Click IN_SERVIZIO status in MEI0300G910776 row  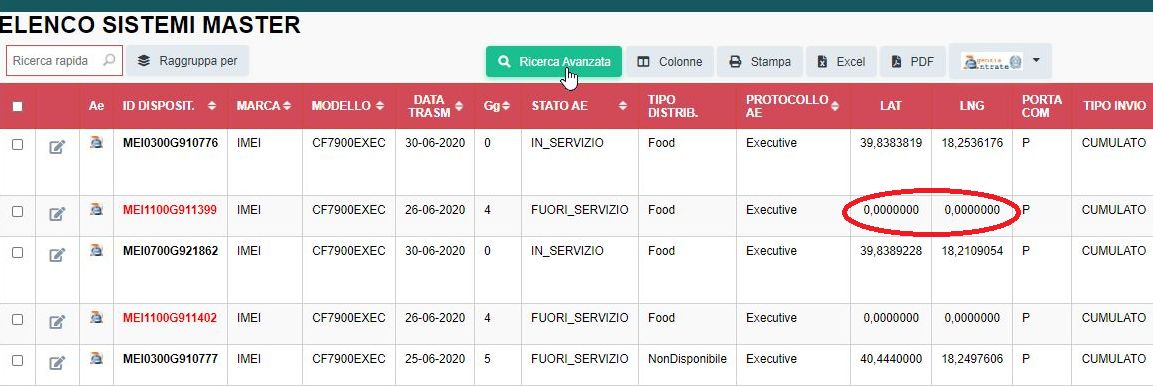pos(567,143)
